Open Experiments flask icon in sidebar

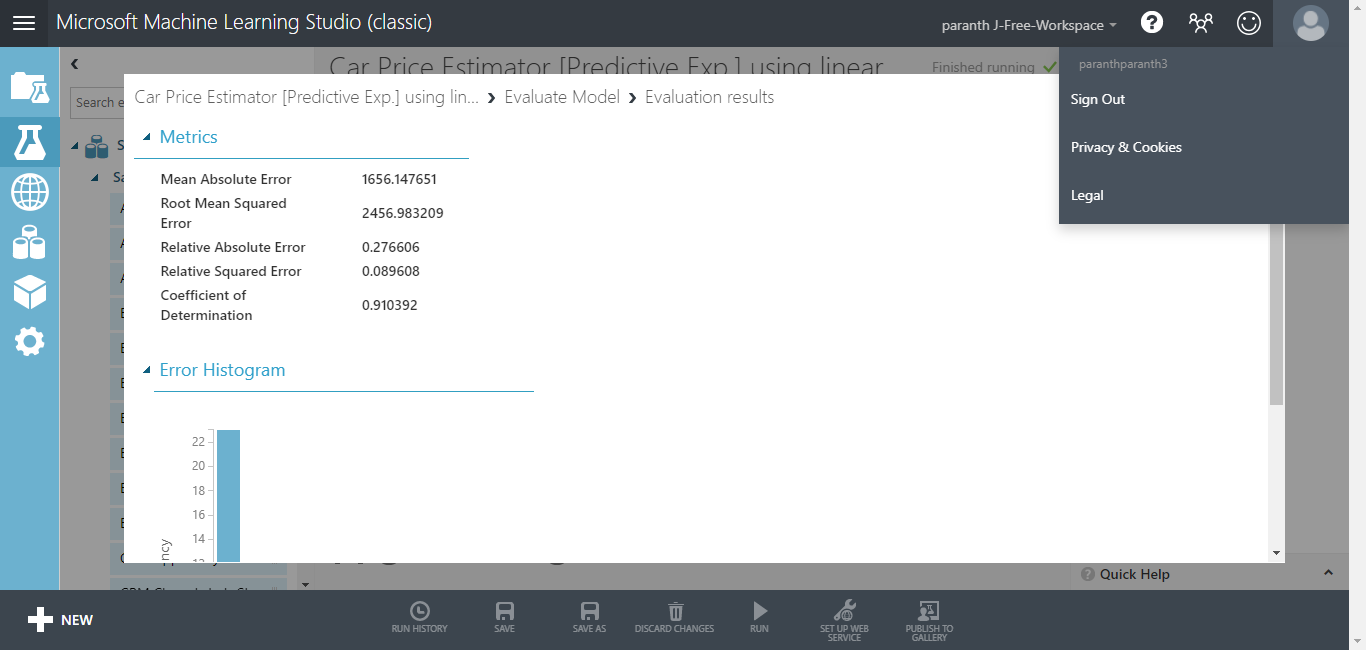[x=29, y=143]
